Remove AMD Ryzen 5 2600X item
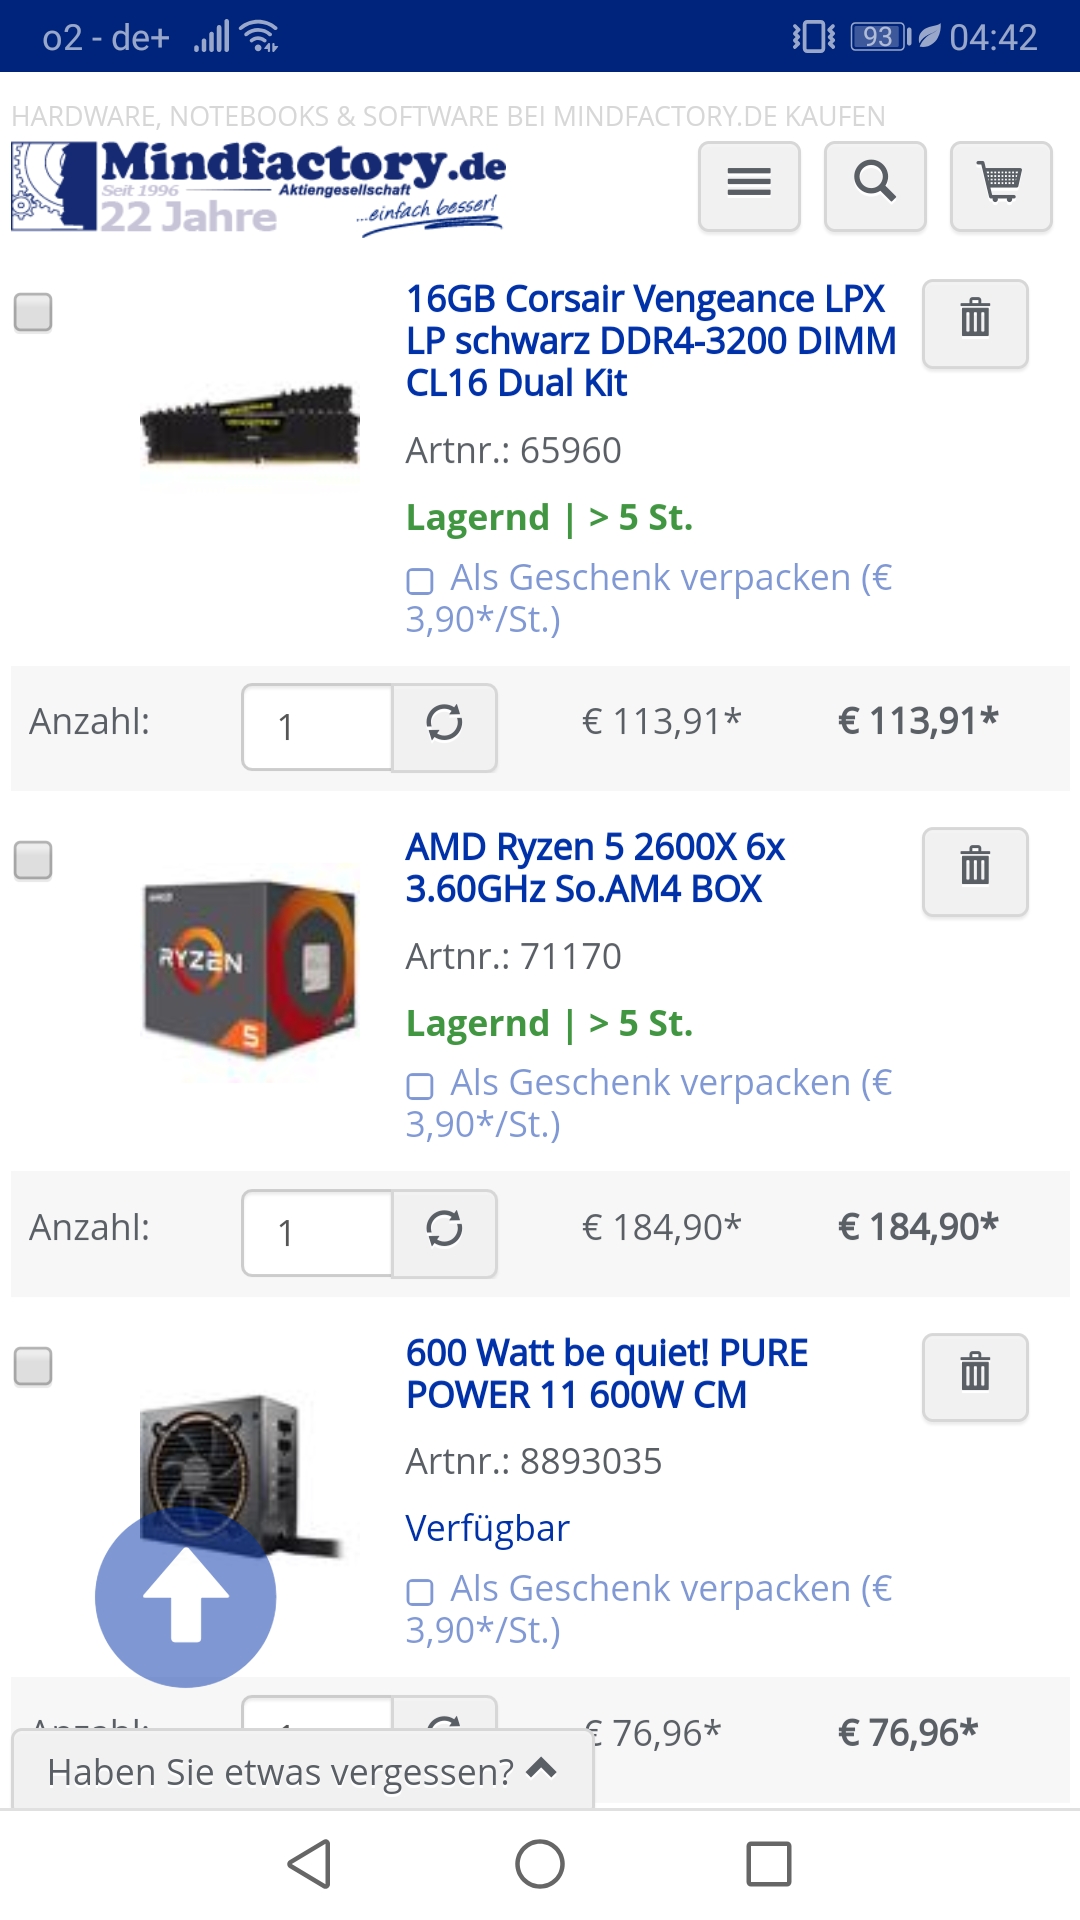Image resolution: width=1080 pixels, height=1920 pixels. pyautogui.click(x=975, y=870)
